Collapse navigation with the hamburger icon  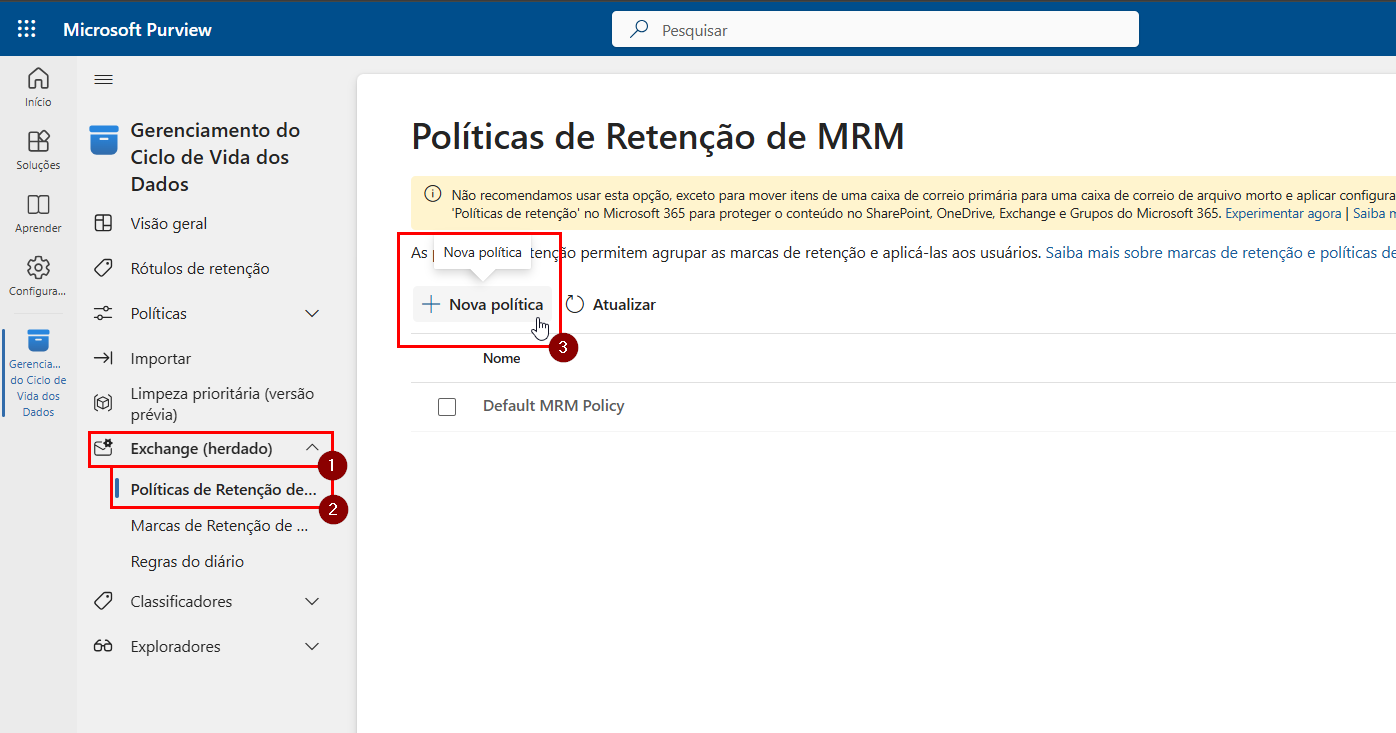104,80
